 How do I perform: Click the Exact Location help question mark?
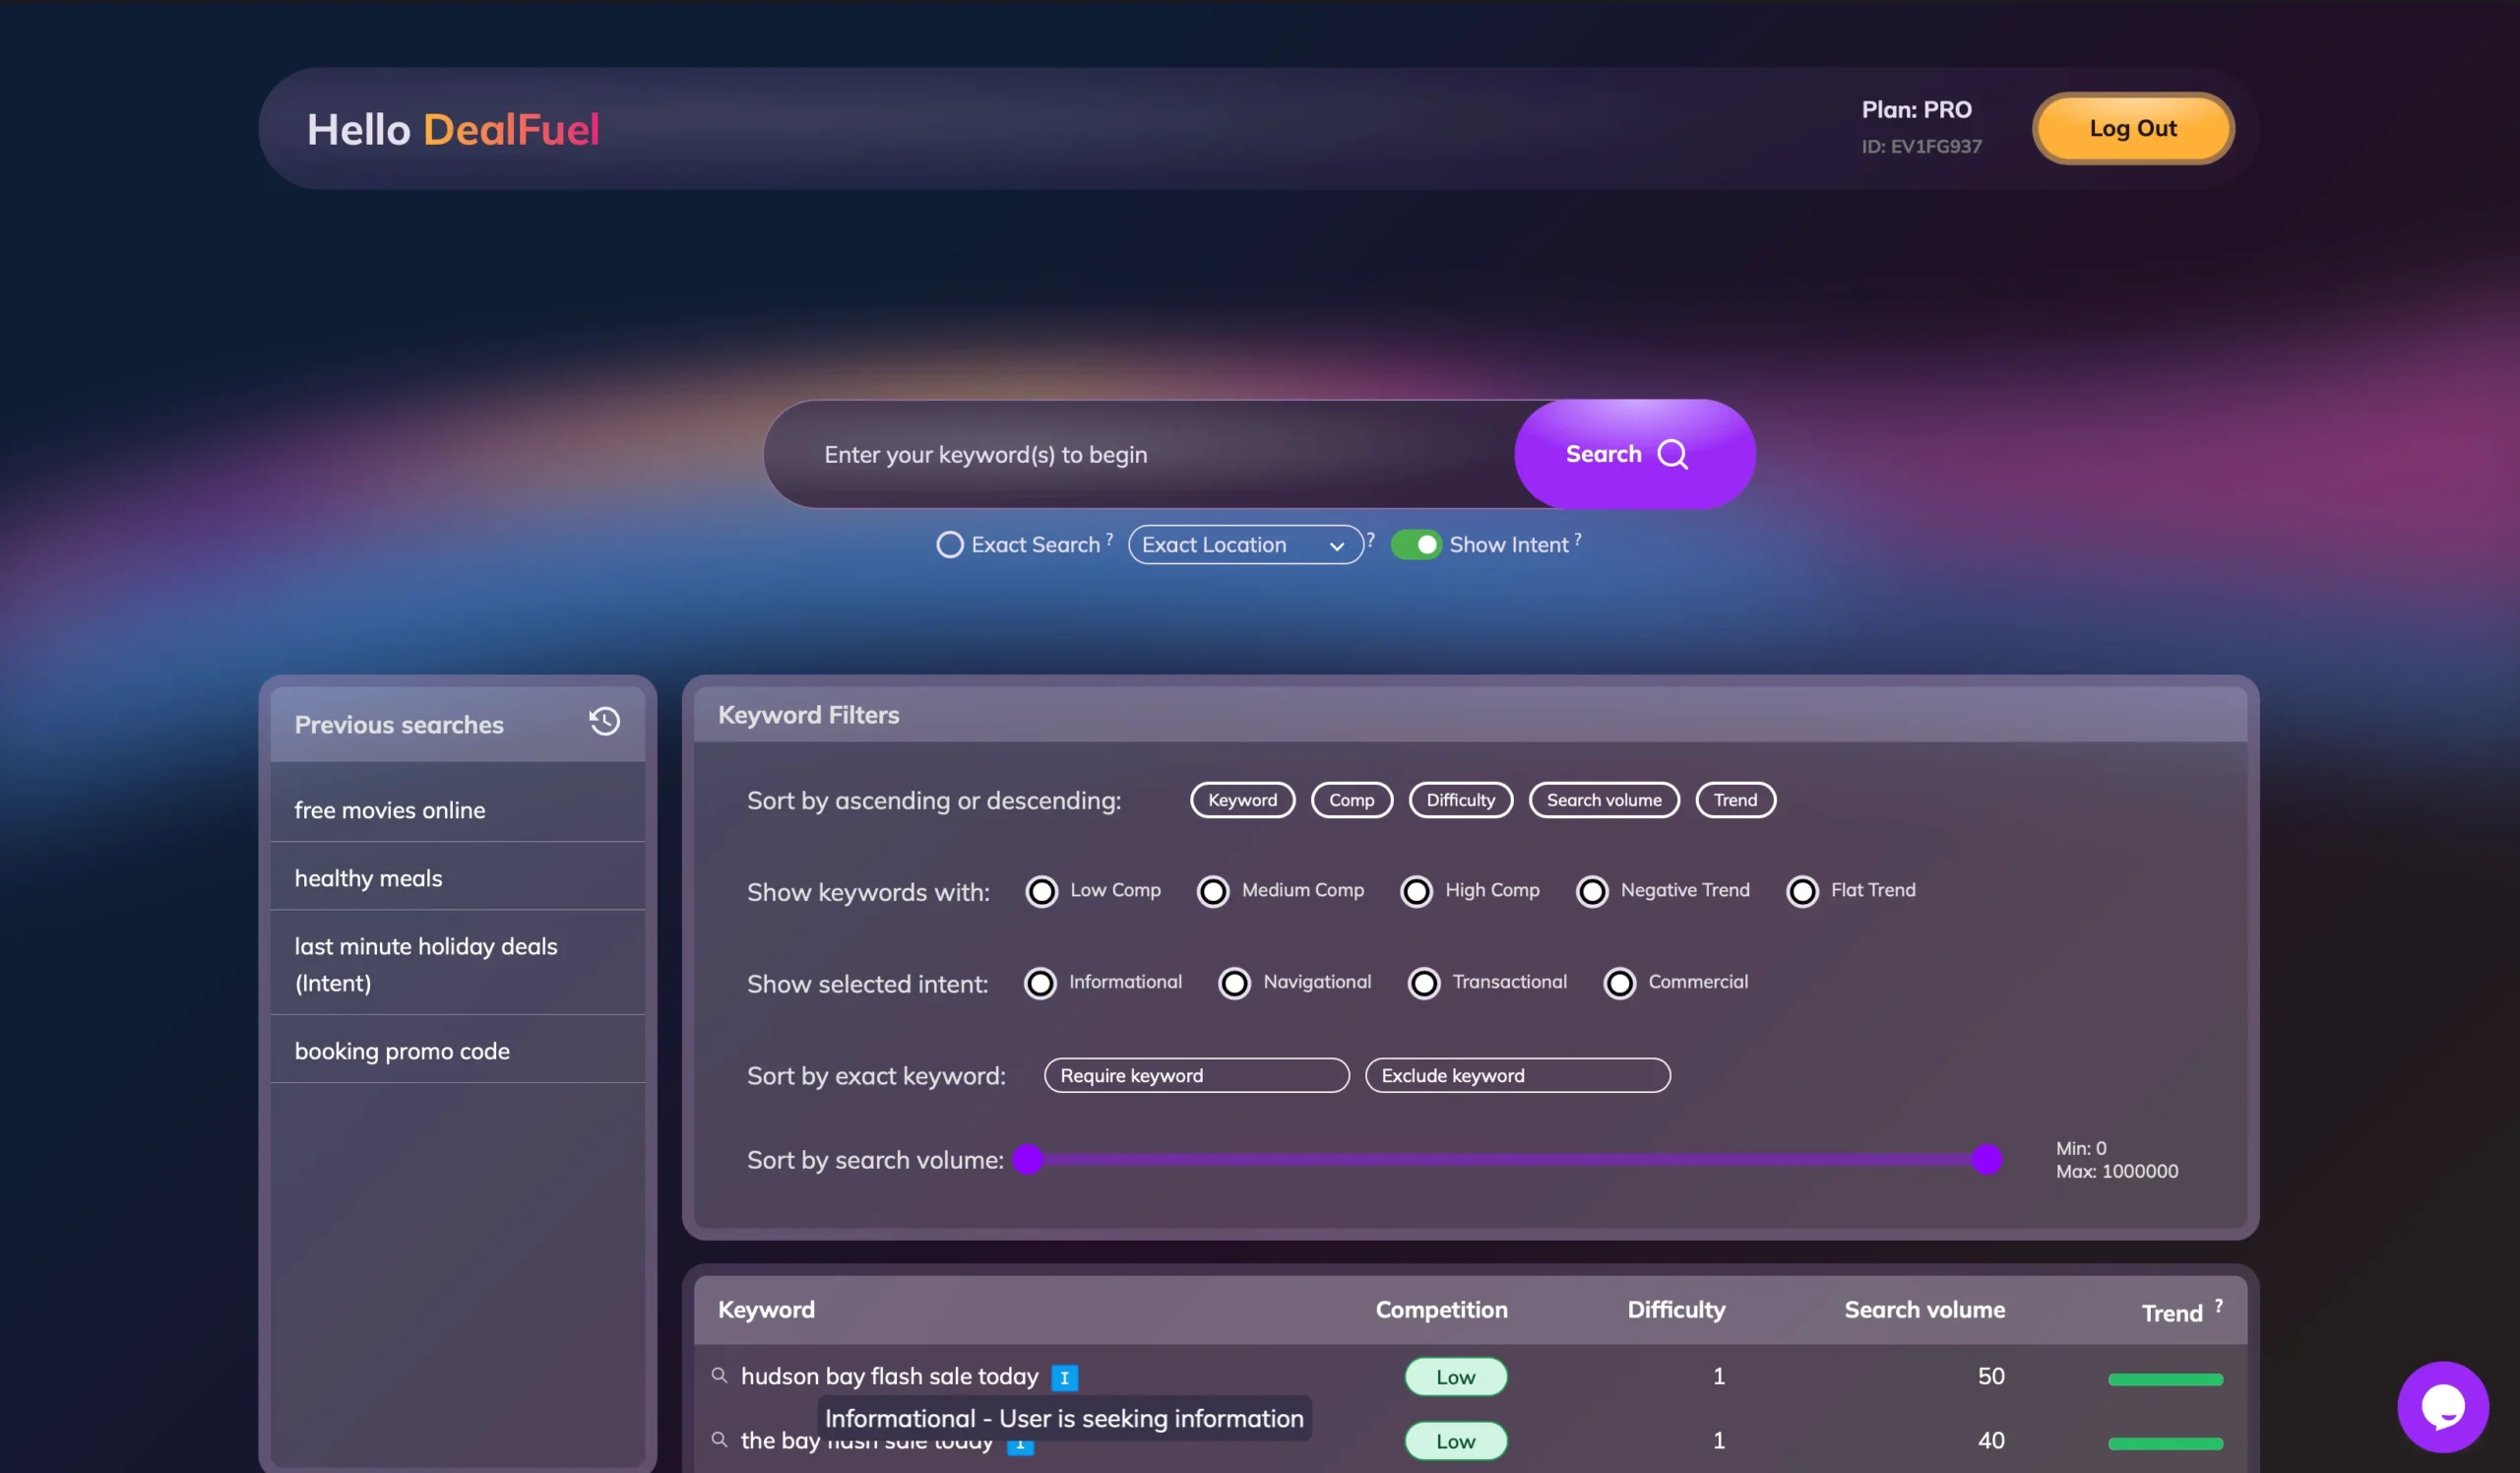[x=1370, y=538]
